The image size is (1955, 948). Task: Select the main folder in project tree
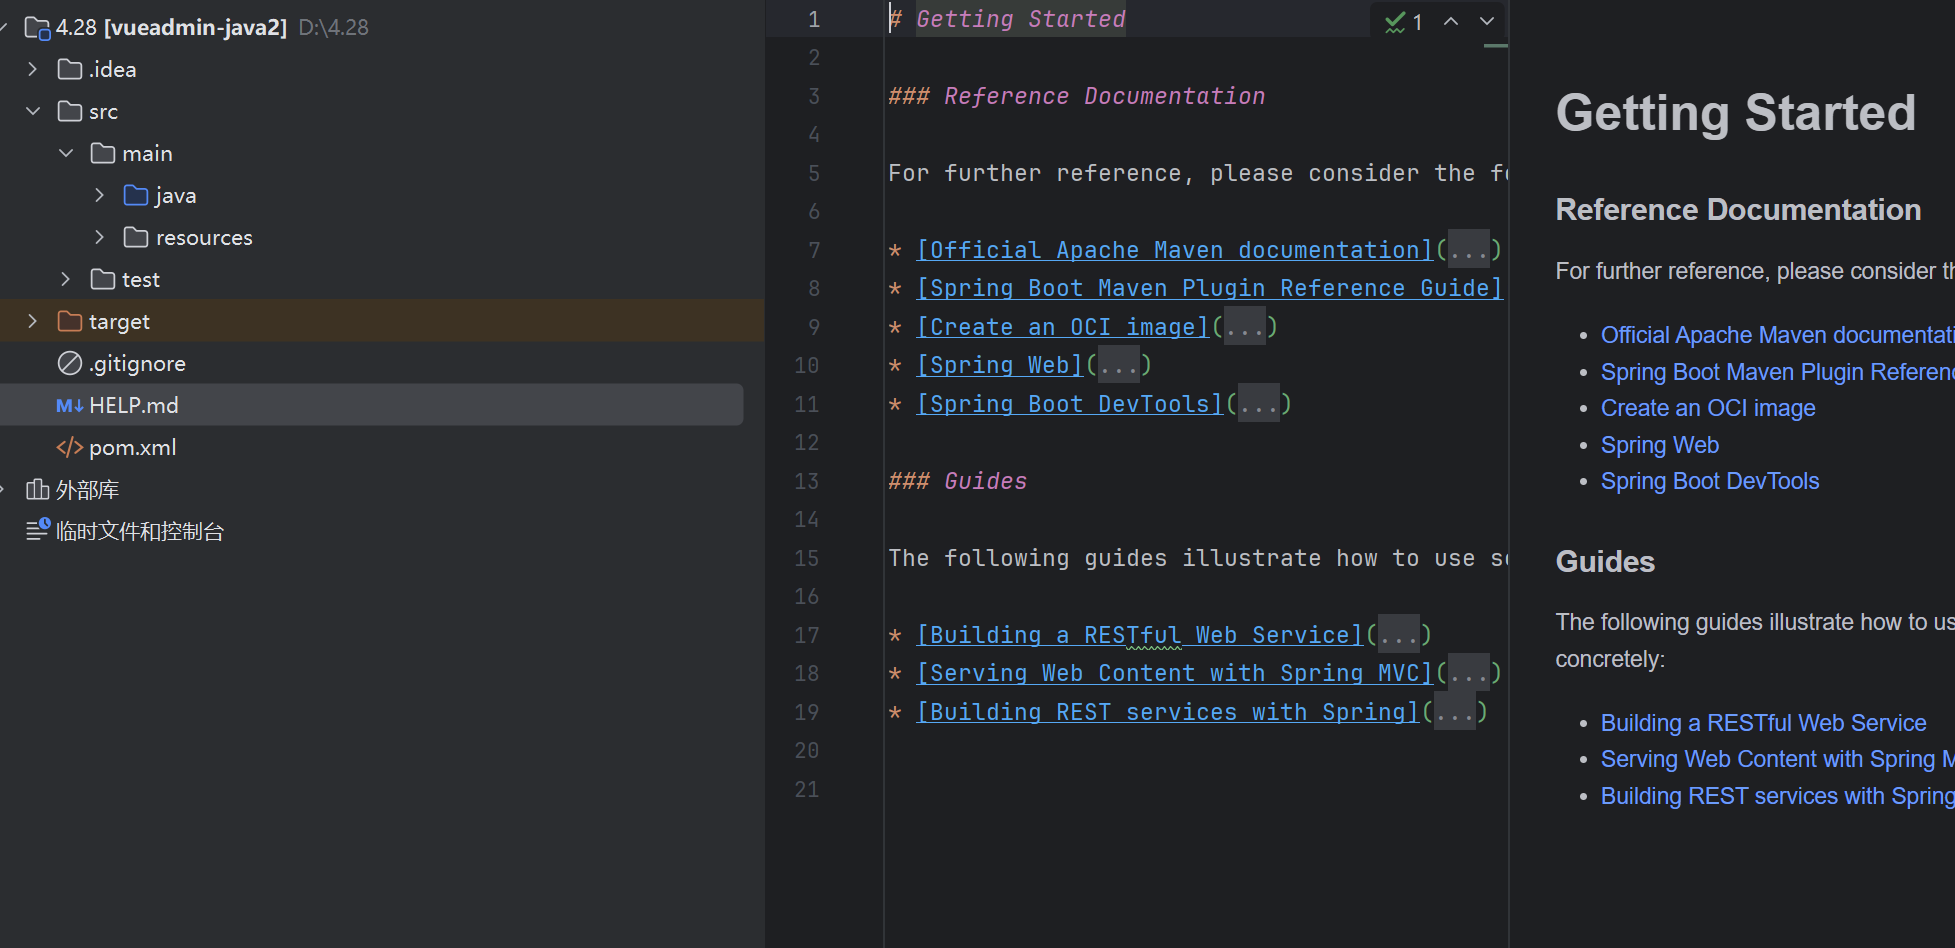(147, 154)
